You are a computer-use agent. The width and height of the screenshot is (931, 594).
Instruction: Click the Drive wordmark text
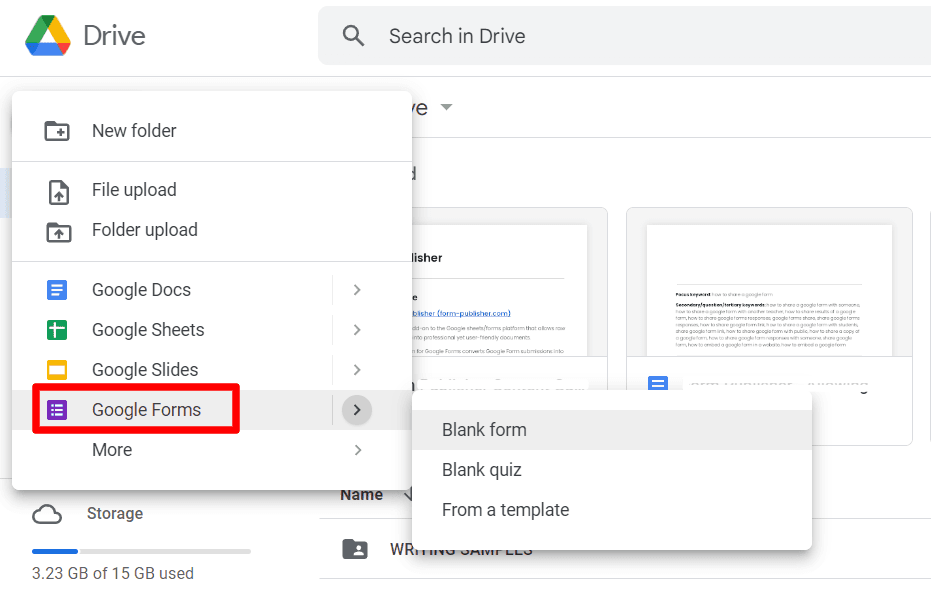click(115, 36)
